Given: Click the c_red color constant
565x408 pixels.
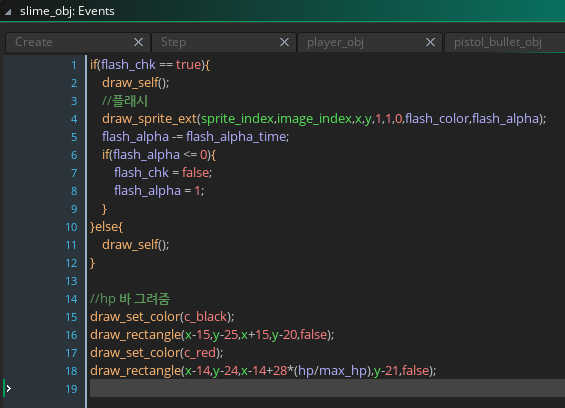Looking at the screenshot, I should point(200,353).
